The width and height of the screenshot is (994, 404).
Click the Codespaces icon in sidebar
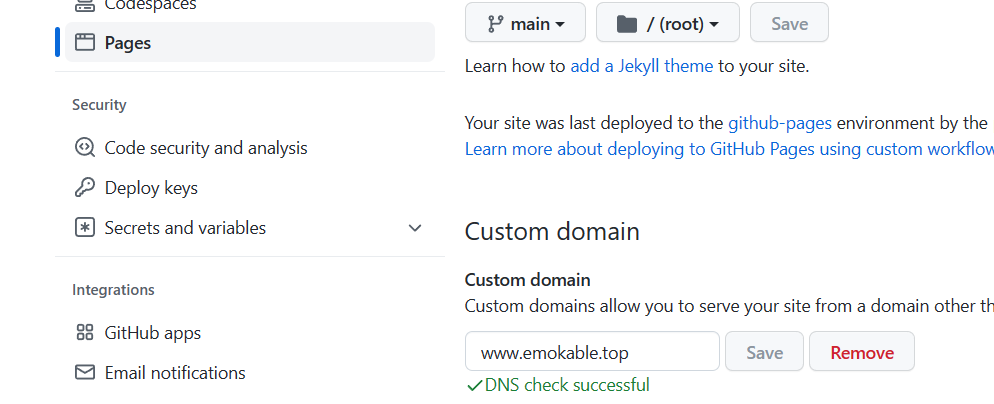coord(85,5)
